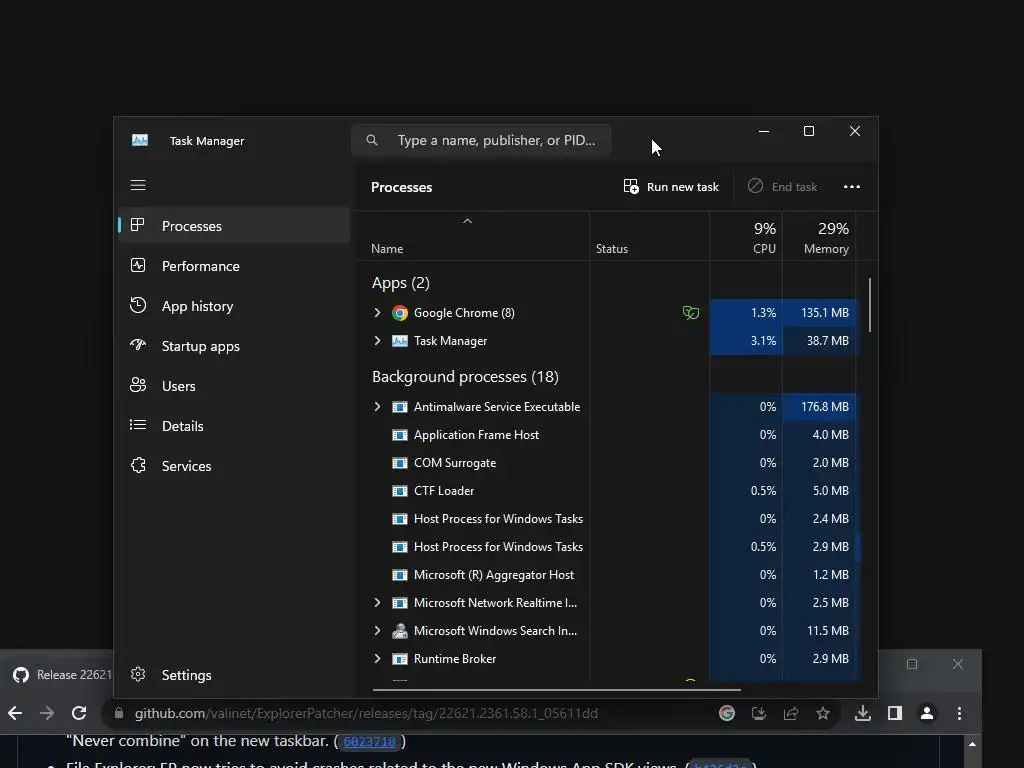Image resolution: width=1024 pixels, height=768 pixels.
Task: Click the Settings gear icon
Action: click(138, 674)
